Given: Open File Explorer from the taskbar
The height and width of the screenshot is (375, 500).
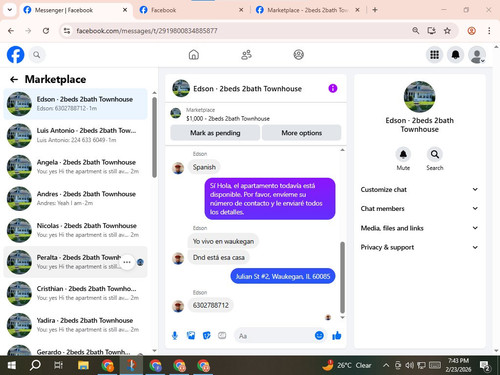Looking at the screenshot, I should [x=83, y=365].
